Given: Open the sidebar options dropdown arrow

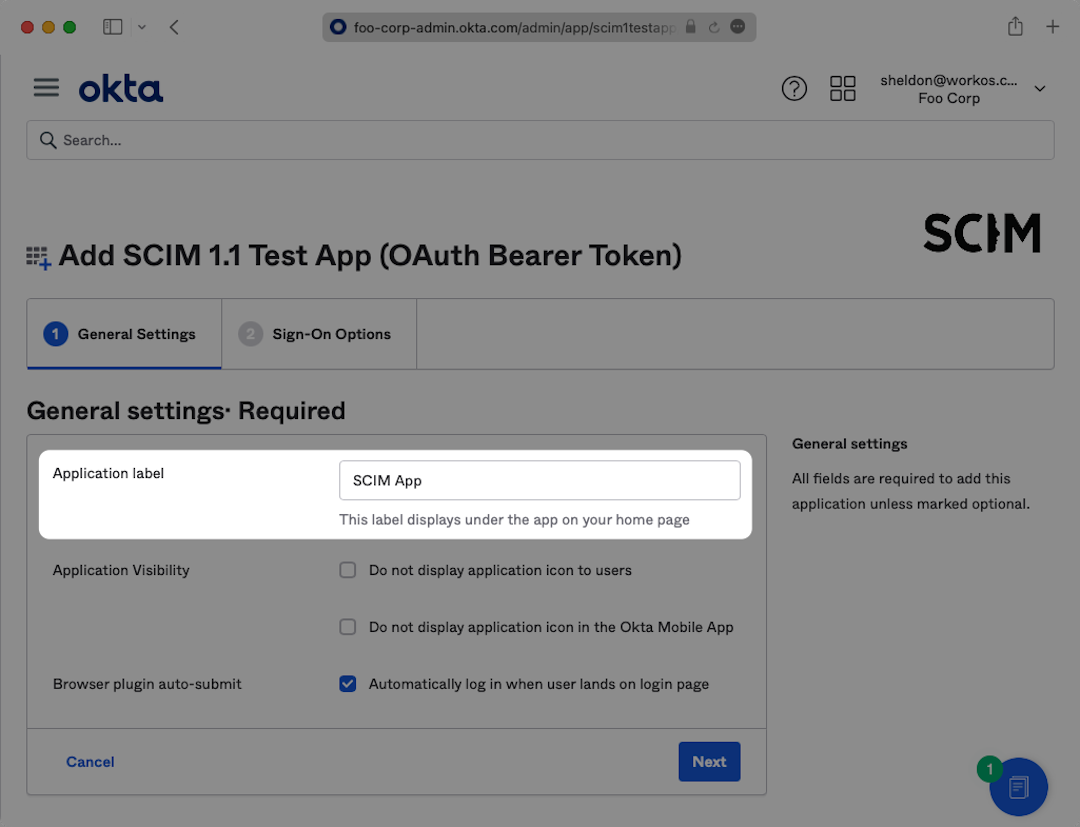Looking at the screenshot, I should [141, 27].
